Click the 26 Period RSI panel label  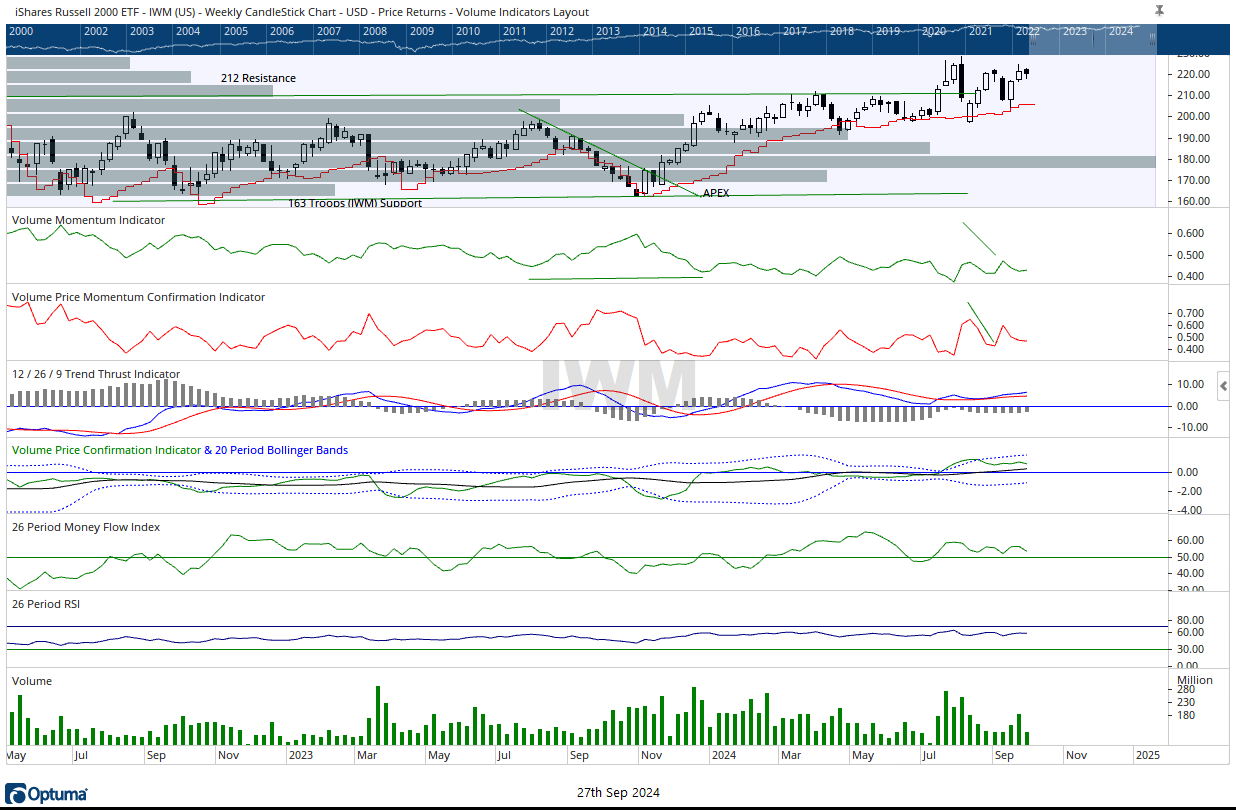(x=45, y=604)
